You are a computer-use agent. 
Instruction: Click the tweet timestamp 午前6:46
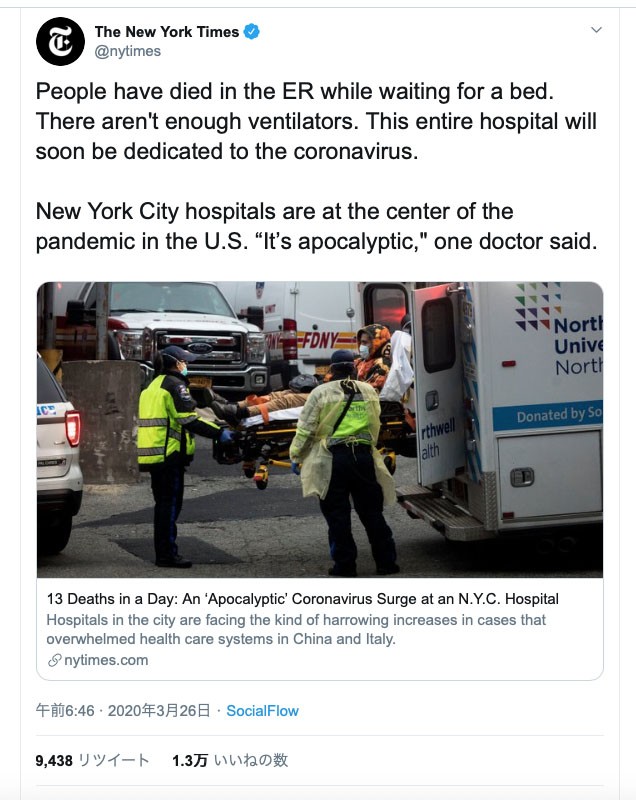click(65, 711)
